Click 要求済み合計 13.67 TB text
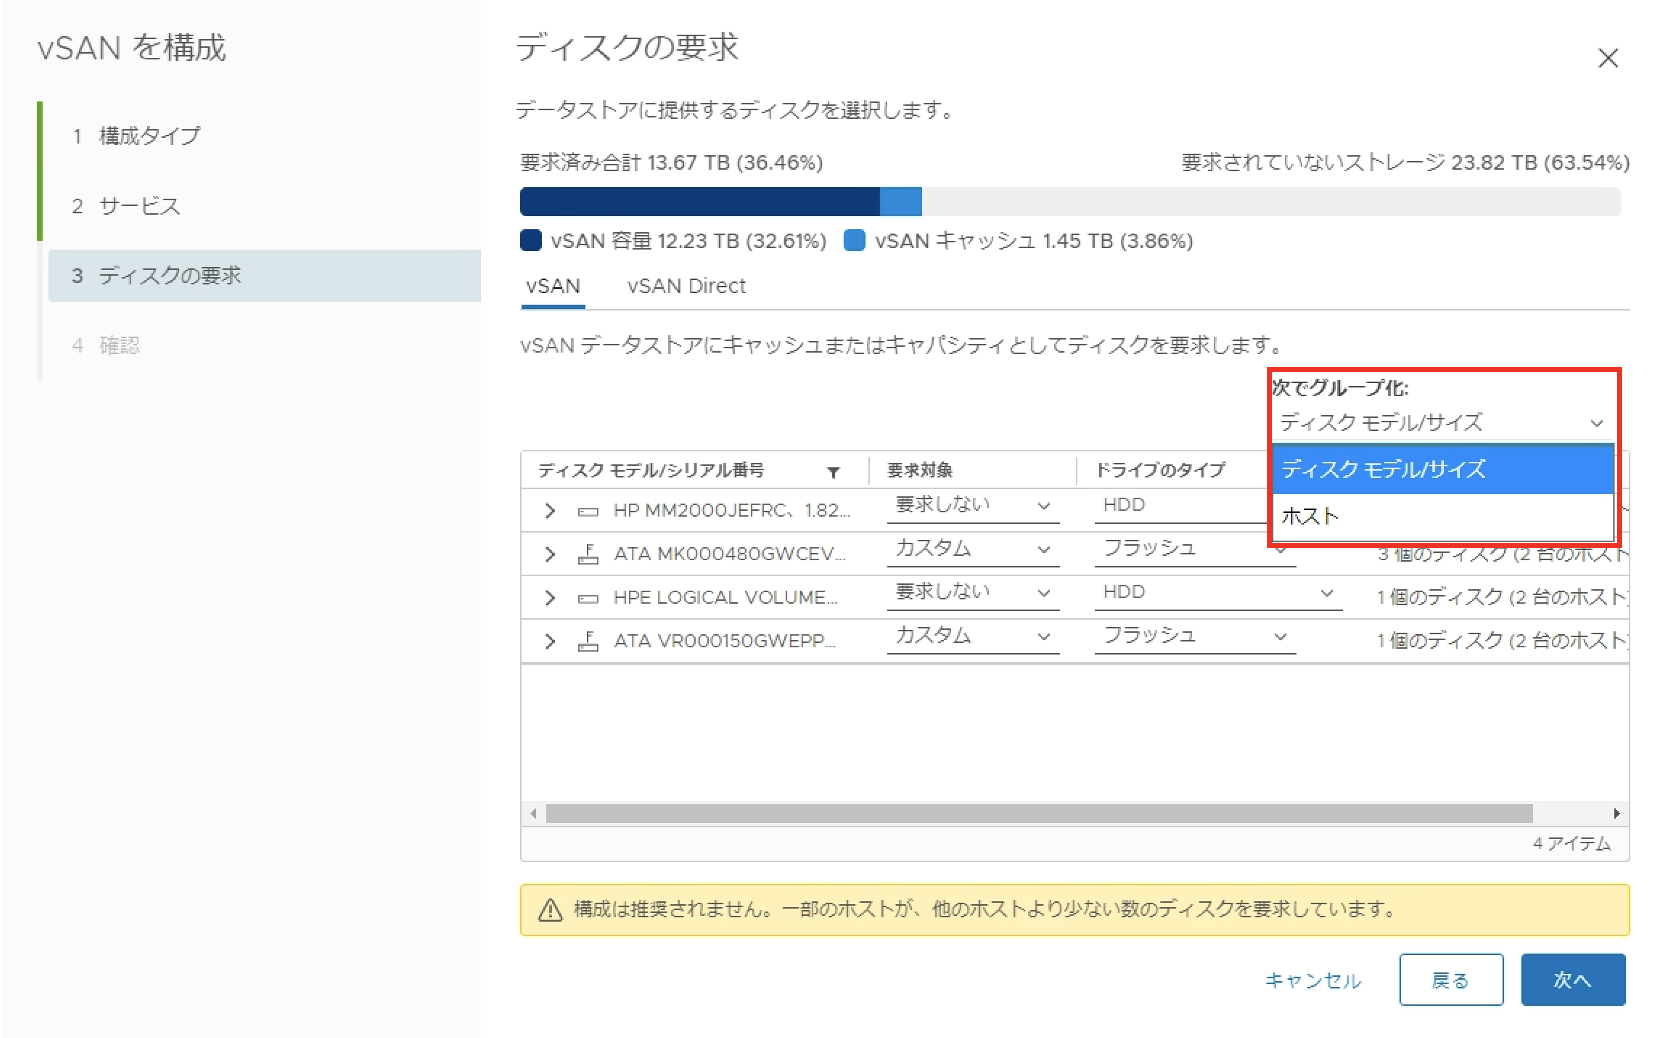The width and height of the screenshot is (1668, 1038). 671,163
